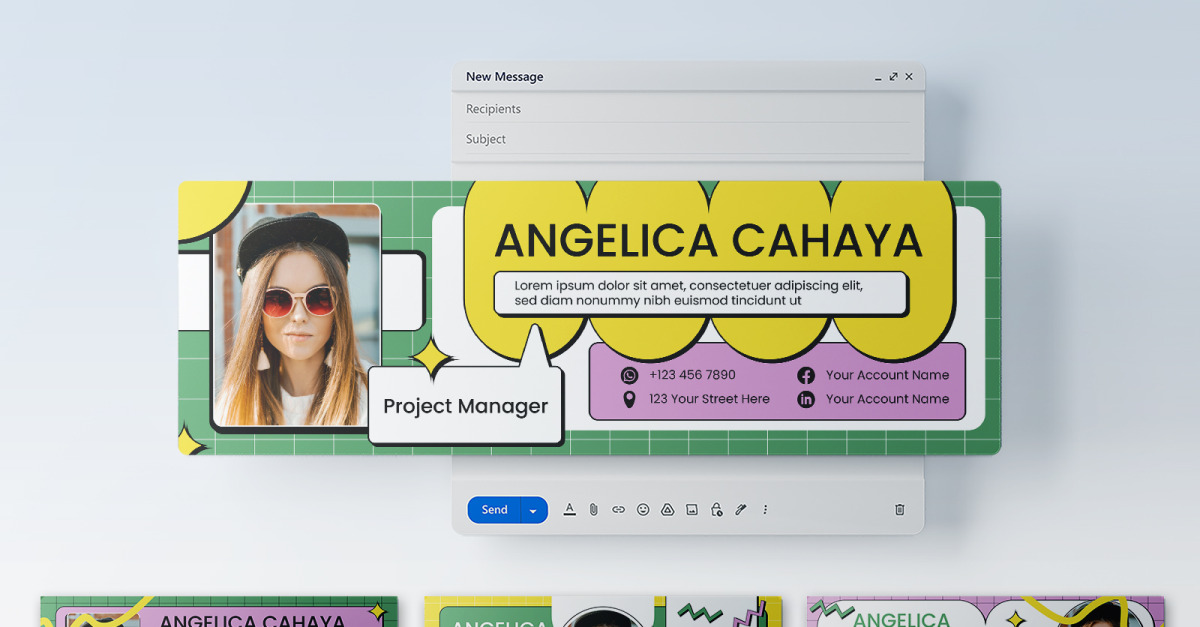Click Your Account Name beside LinkedIn icon

pos(888,399)
